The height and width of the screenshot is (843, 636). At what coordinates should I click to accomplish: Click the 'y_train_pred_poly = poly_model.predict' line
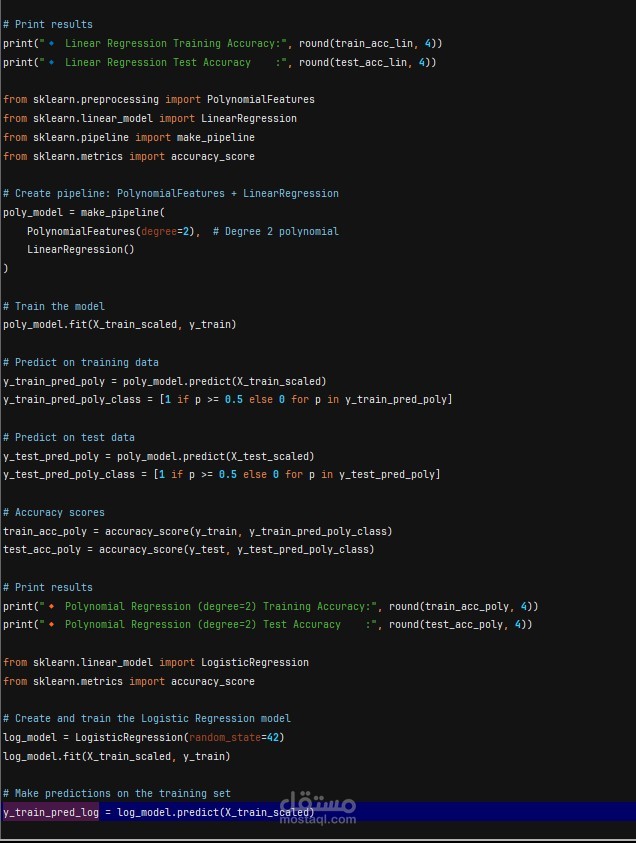click(x=165, y=381)
